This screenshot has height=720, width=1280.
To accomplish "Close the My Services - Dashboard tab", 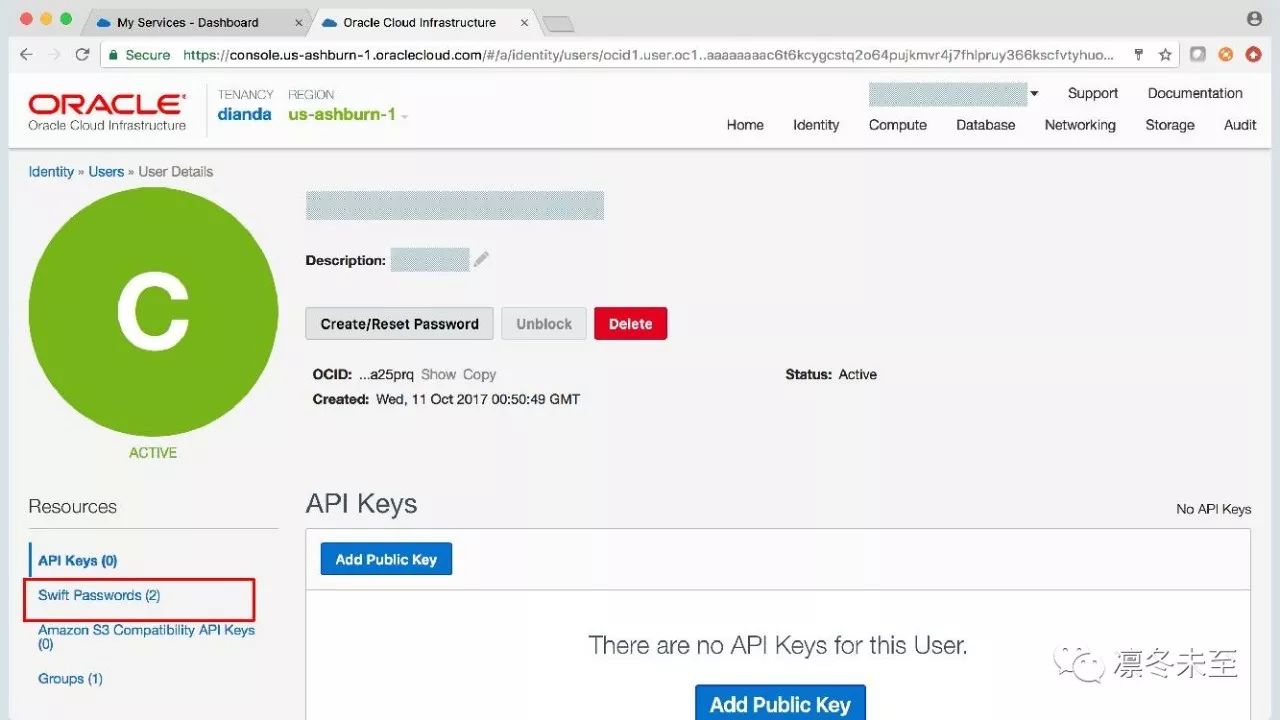I will click(x=298, y=22).
